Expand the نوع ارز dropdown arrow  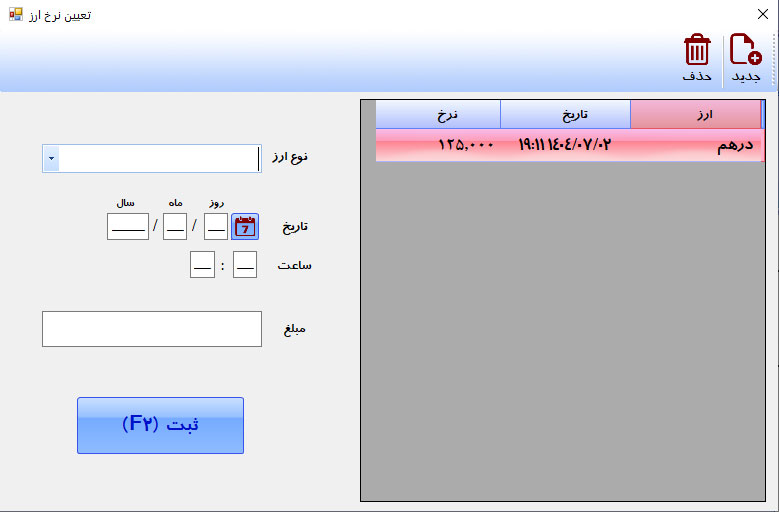(51, 159)
